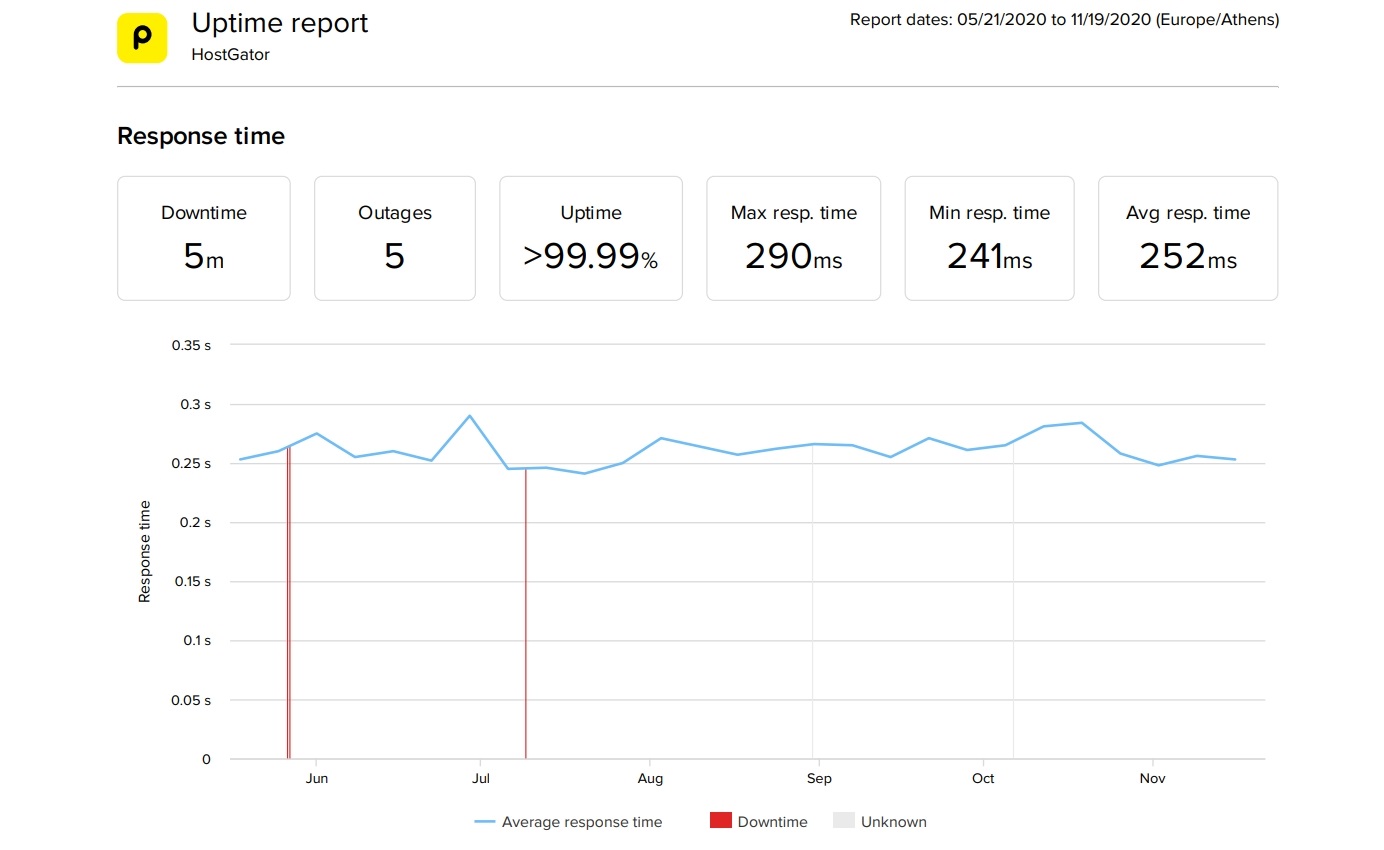
Task: Select the Min resp. time card
Action: (989, 238)
